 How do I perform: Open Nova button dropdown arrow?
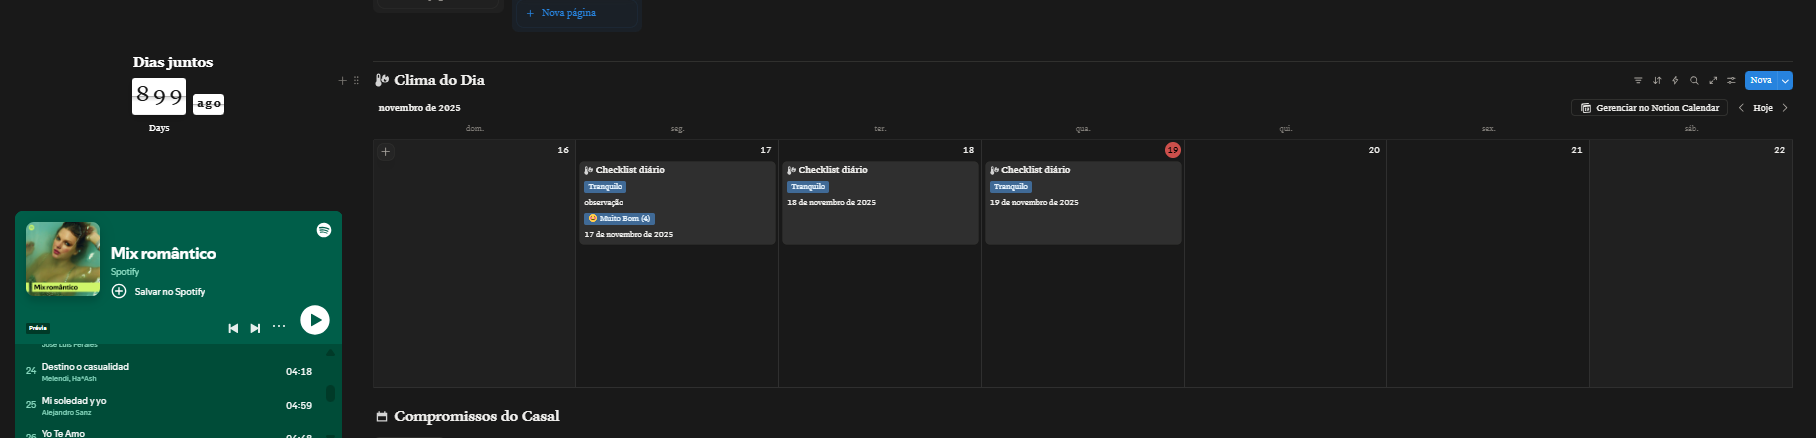point(1785,81)
